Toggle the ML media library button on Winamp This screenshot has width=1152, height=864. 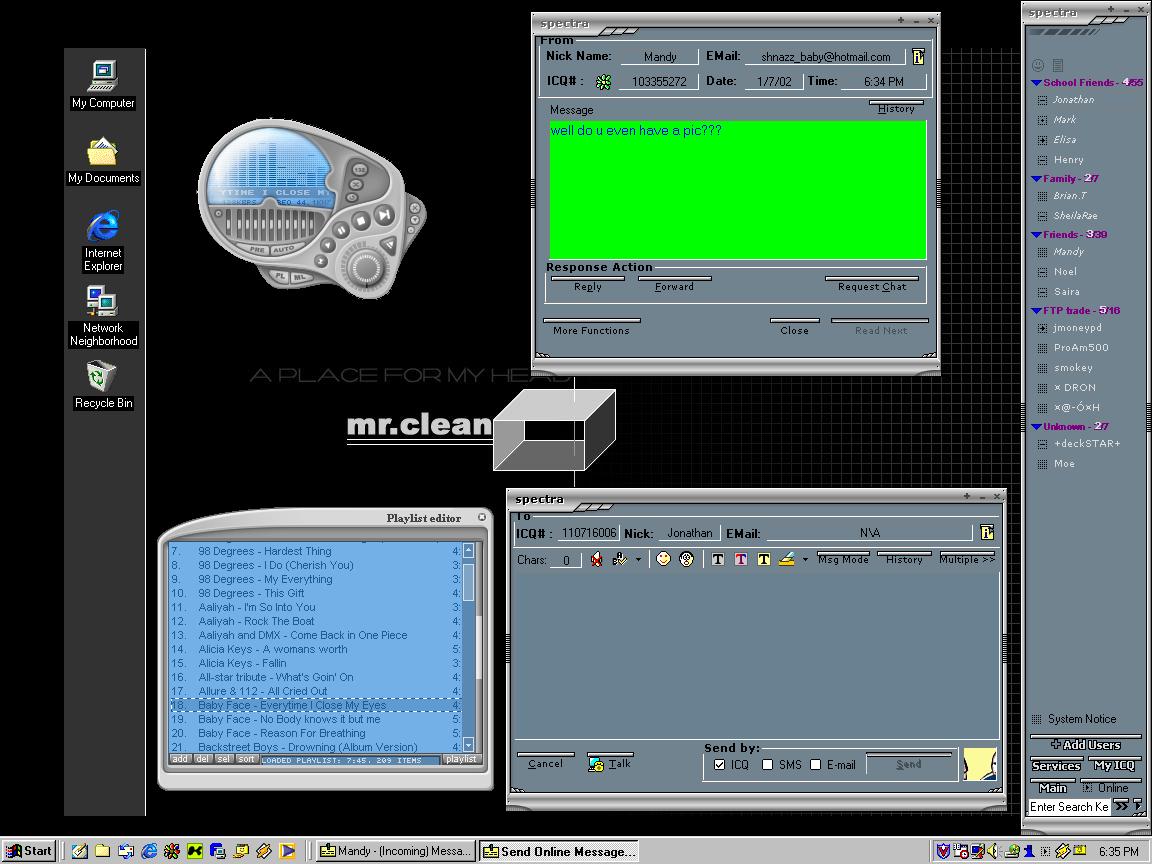[300, 278]
